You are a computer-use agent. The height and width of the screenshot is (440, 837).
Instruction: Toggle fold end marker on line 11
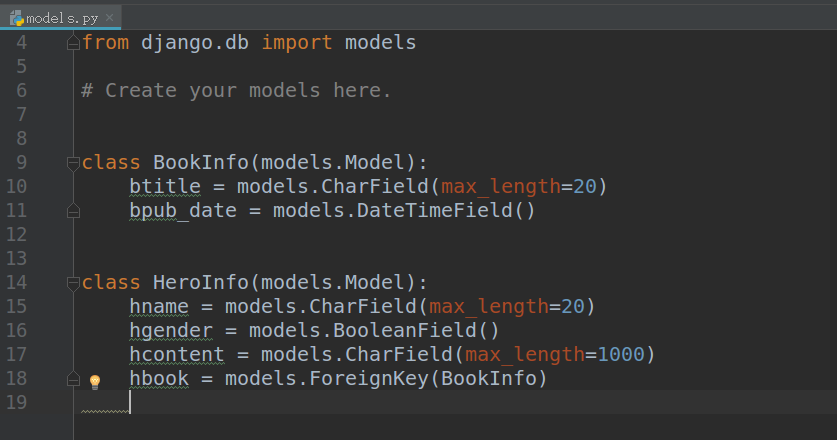click(73, 211)
